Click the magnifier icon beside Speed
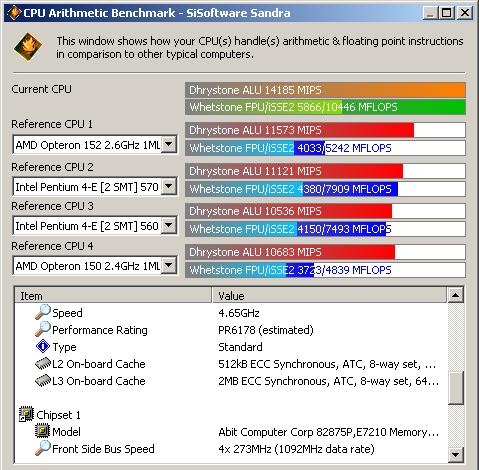 tap(43, 312)
